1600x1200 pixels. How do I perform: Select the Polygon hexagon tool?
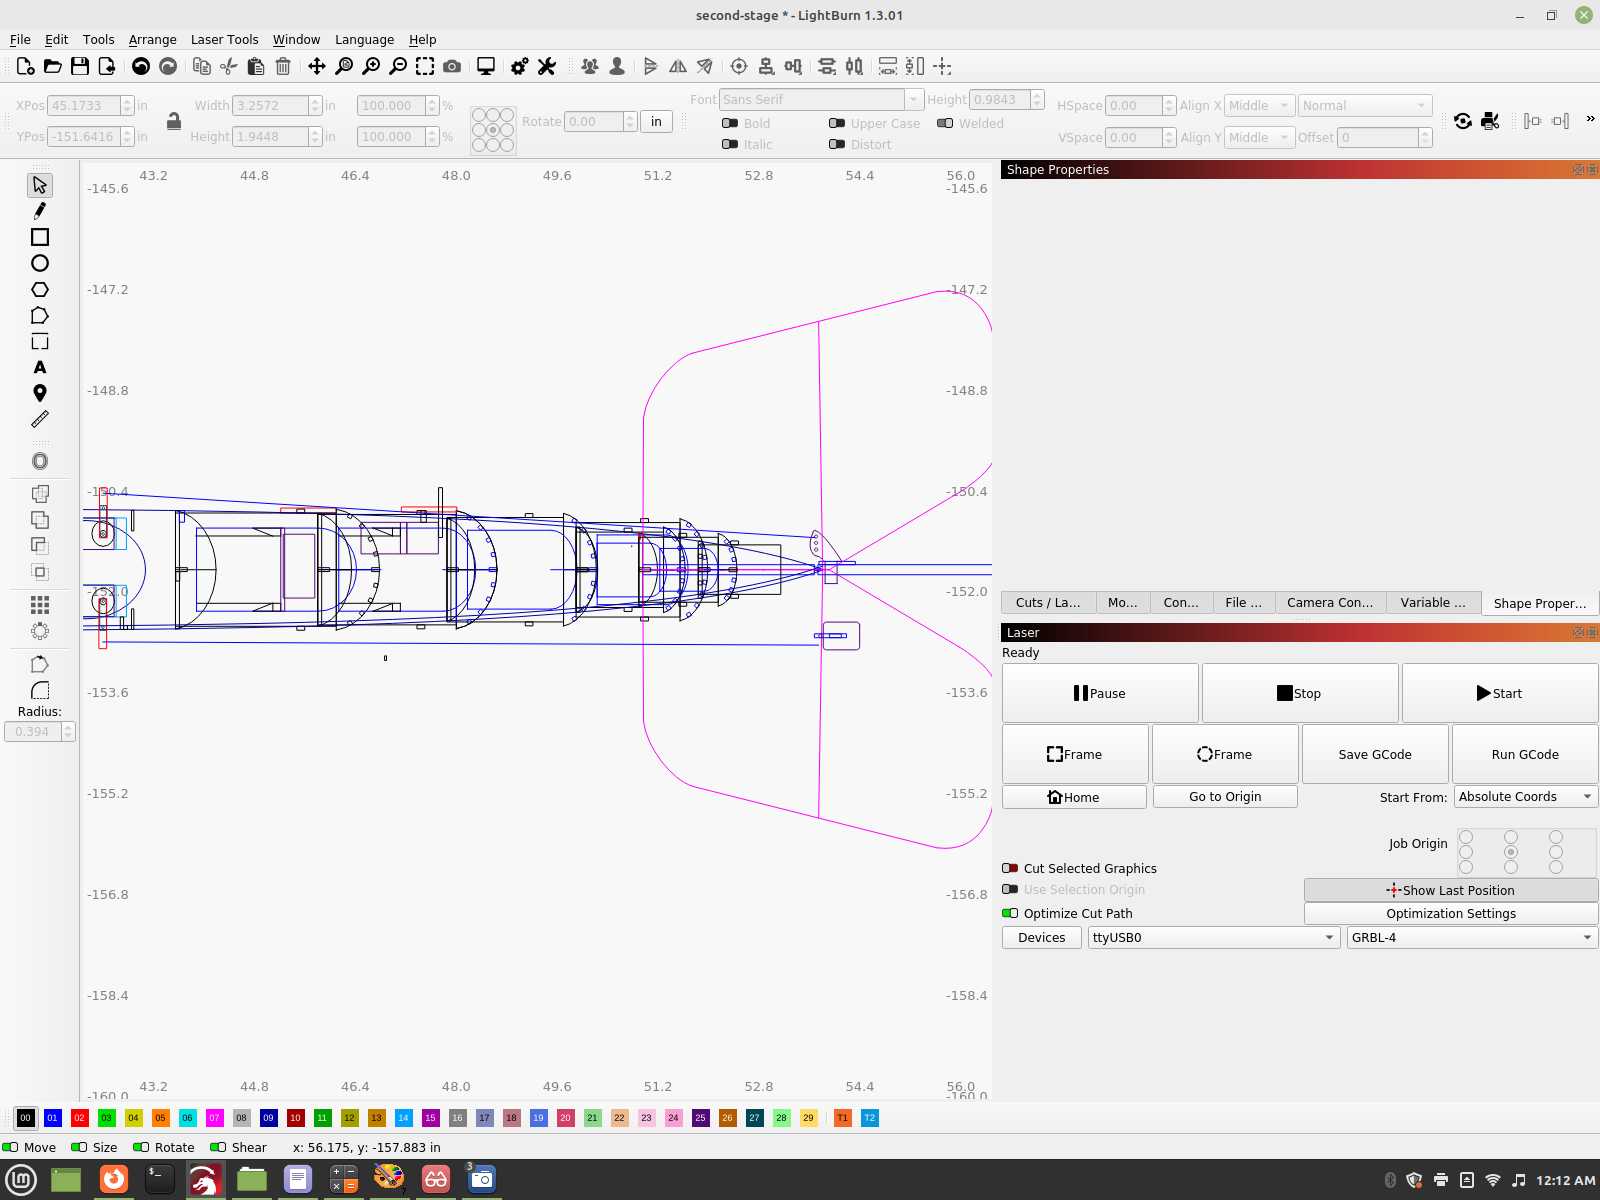pyautogui.click(x=40, y=289)
